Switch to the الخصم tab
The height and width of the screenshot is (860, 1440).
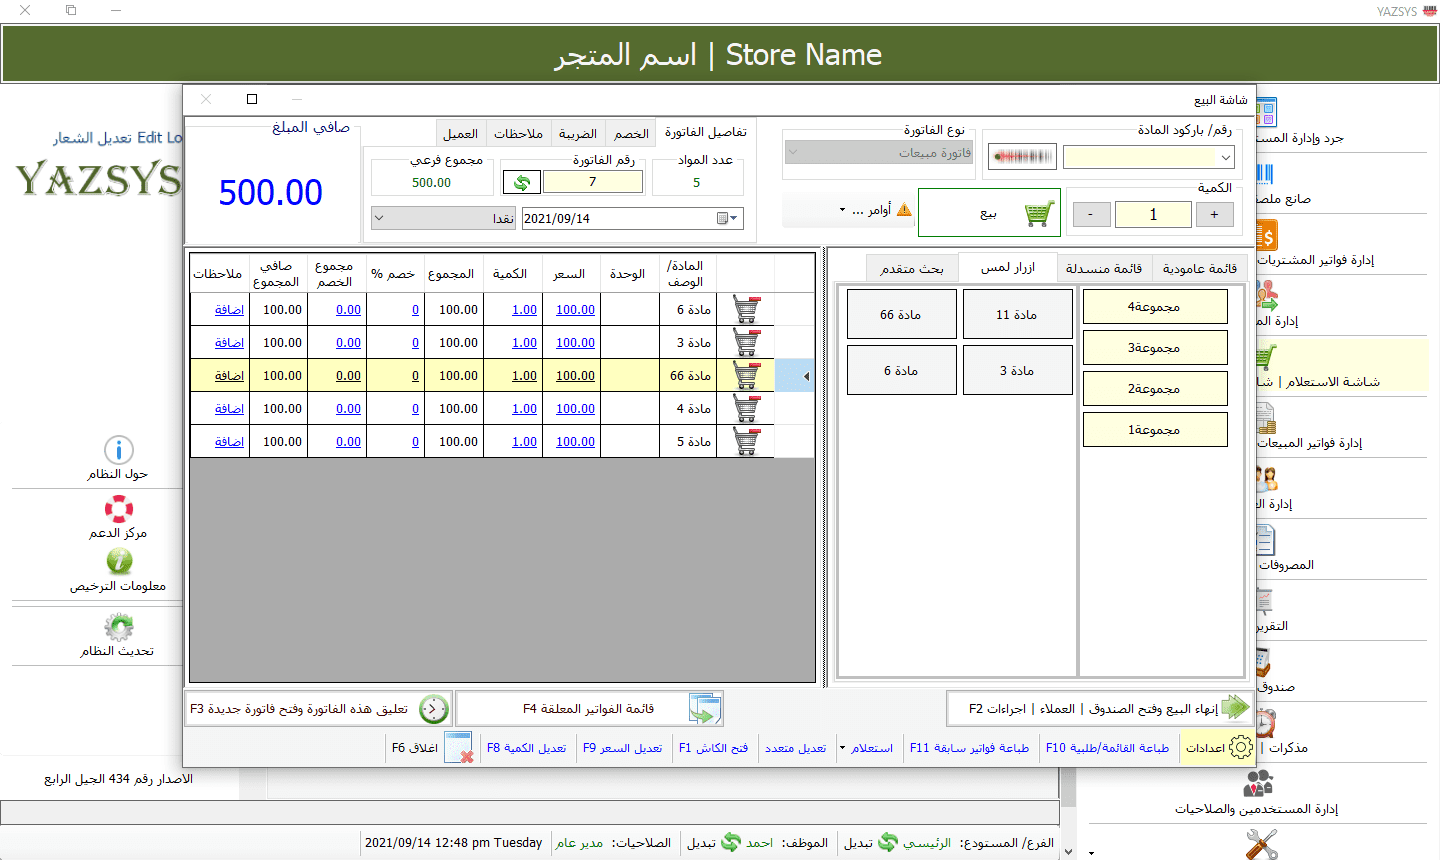pyautogui.click(x=631, y=133)
